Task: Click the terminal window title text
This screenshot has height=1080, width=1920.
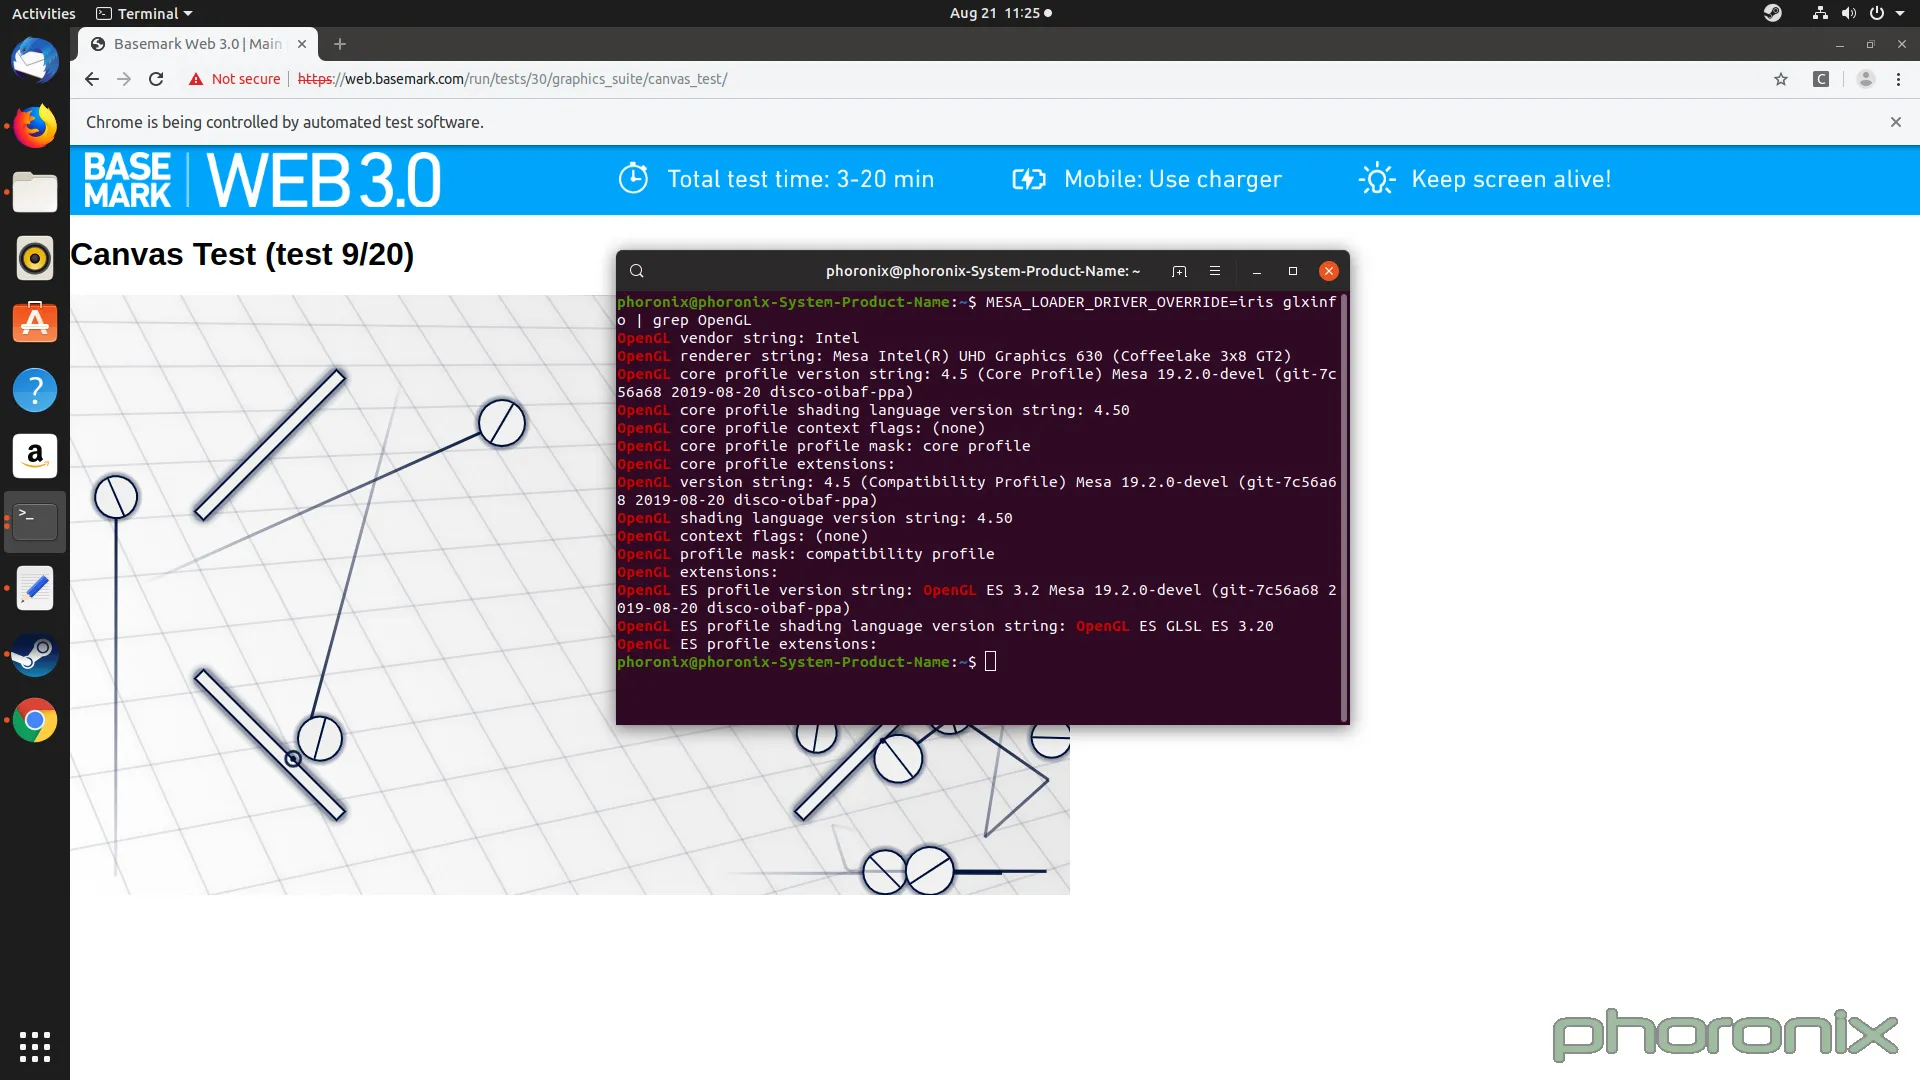Action: point(982,271)
